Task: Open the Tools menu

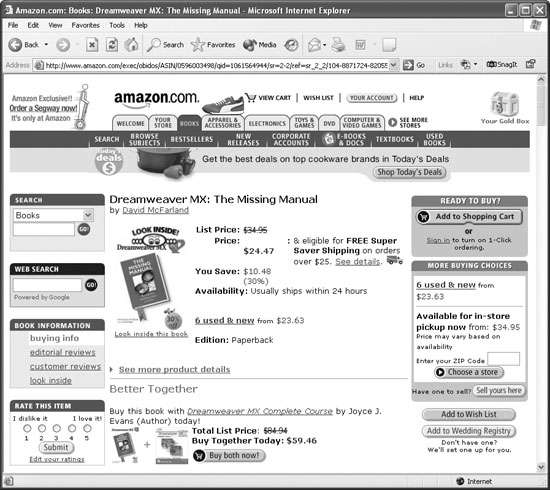Action: point(117,25)
